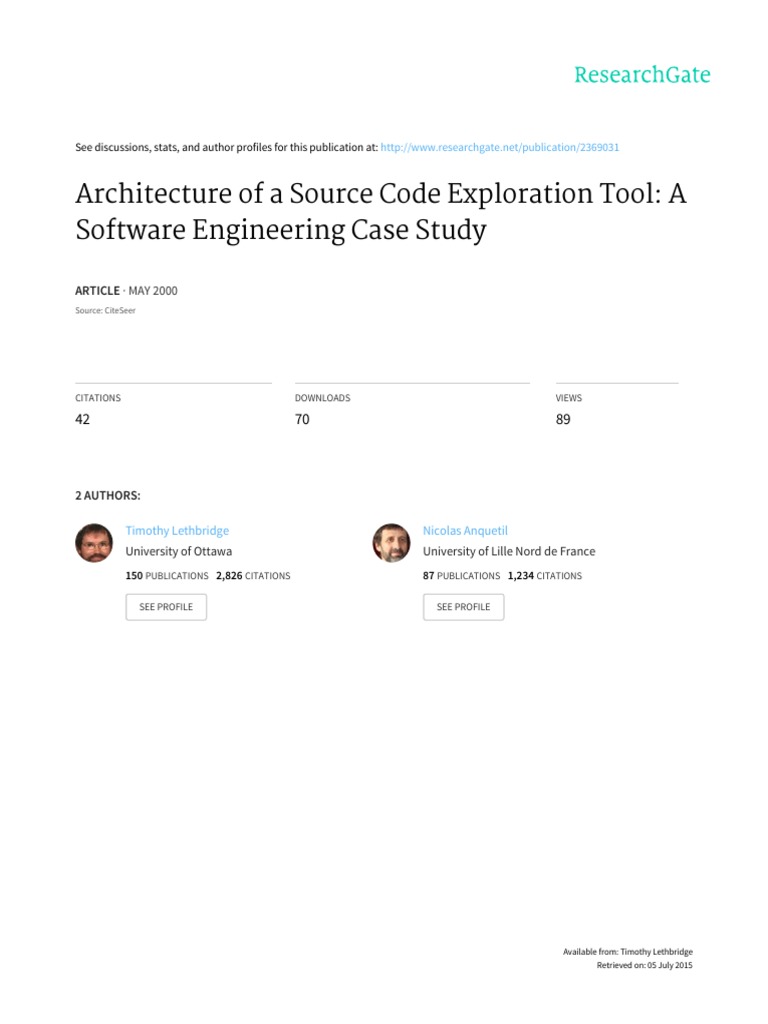Click the Views count 89
This screenshot has width=768, height=1024.
click(x=563, y=419)
